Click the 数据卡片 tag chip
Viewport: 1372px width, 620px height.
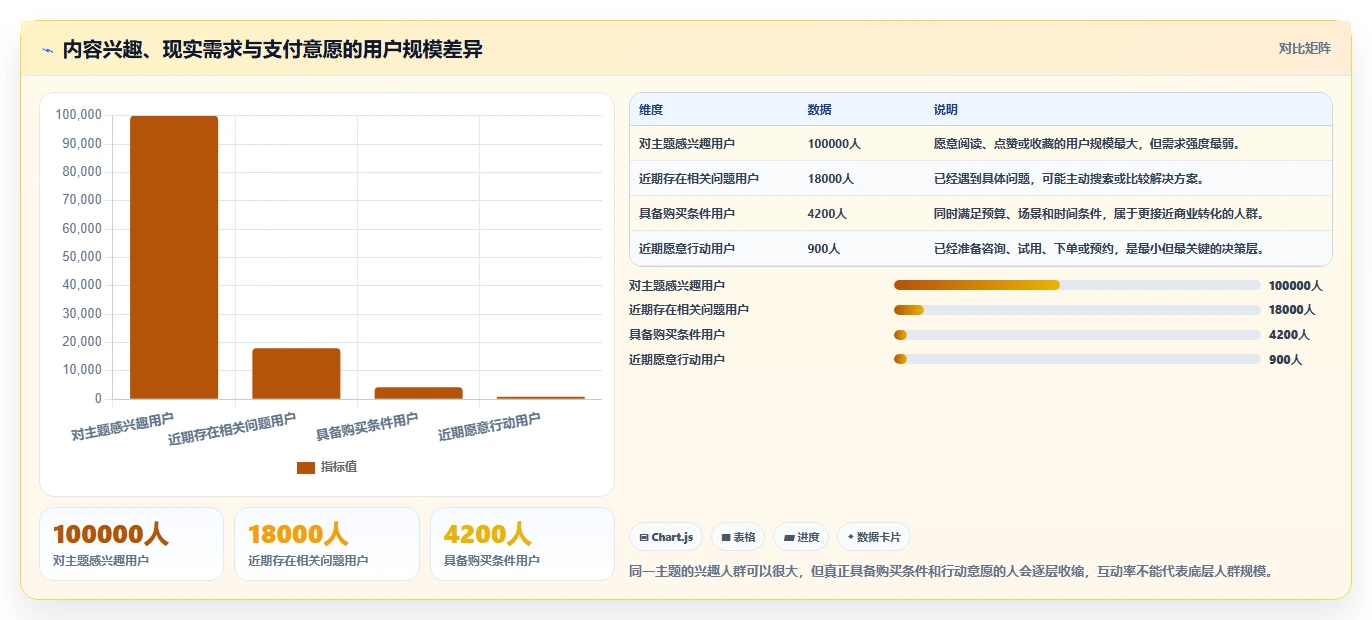pos(874,537)
